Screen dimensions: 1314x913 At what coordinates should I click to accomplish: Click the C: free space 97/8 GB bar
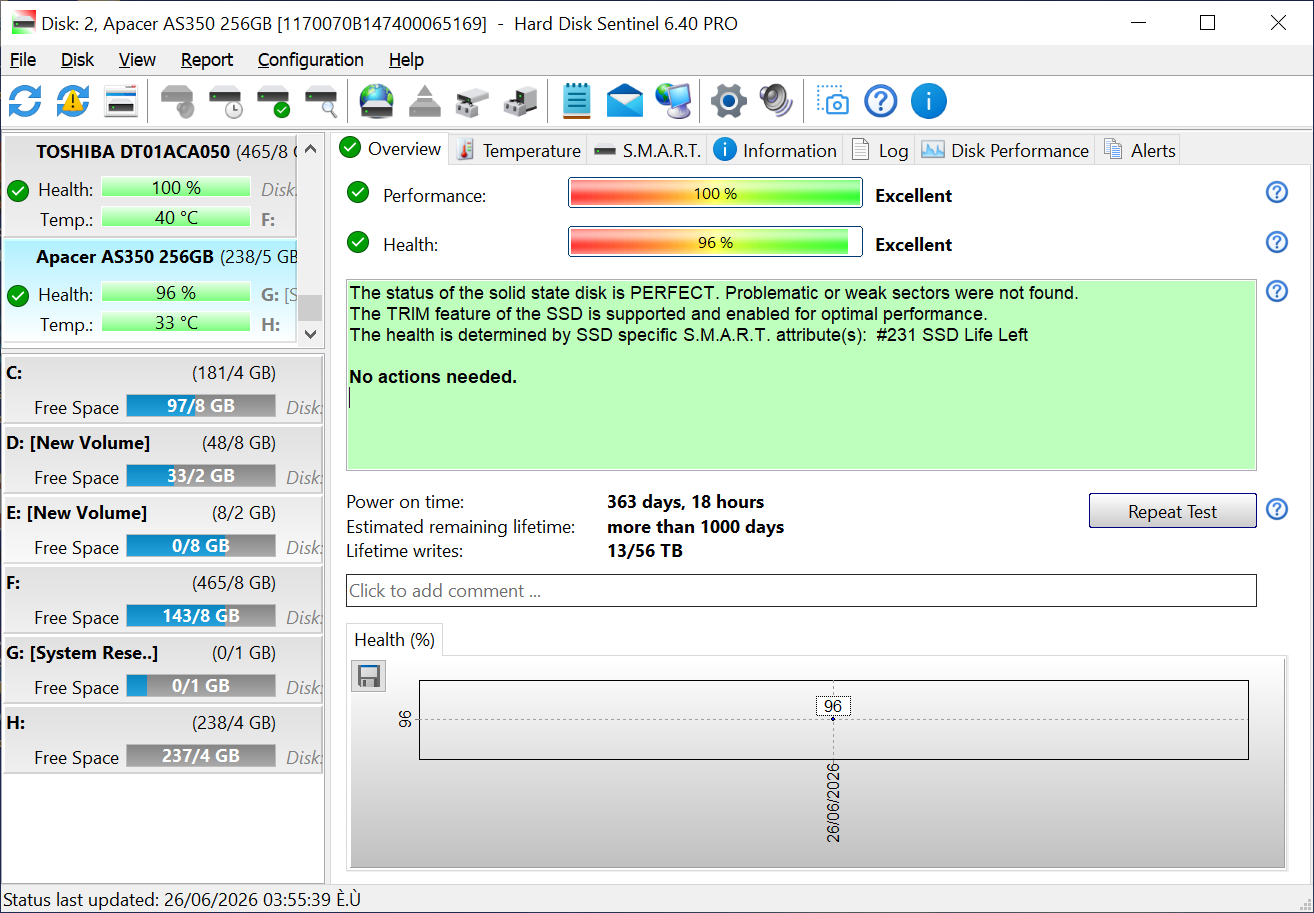tap(201, 405)
